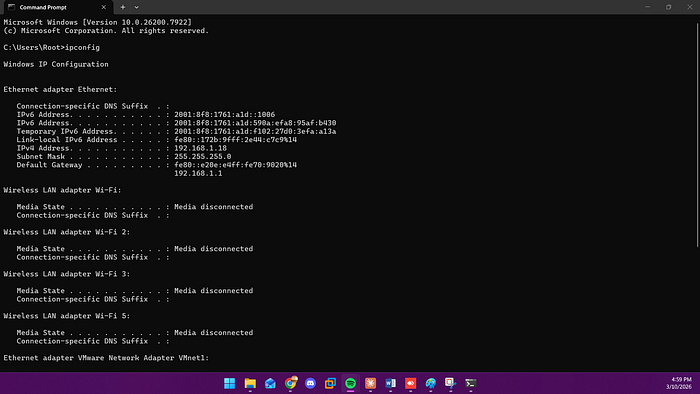Viewport: 700px width, 394px height.
Task: Click Default Gateway fe80::e28e IPv6 value
Action: pos(235,165)
